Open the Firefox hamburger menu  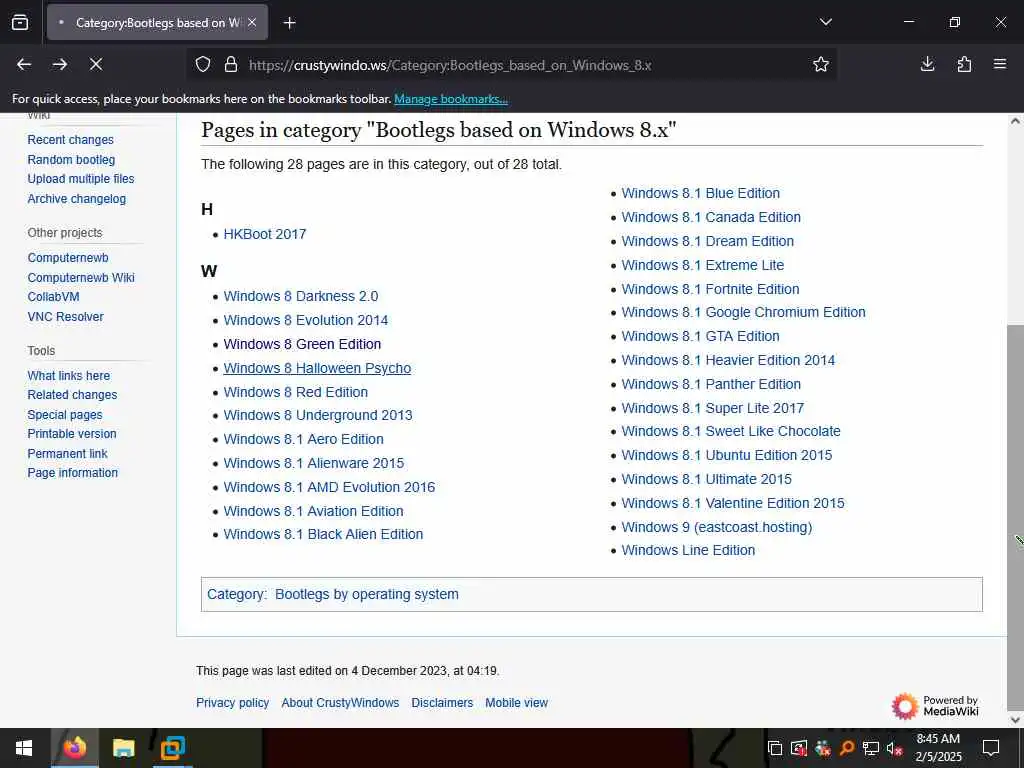click(x=1000, y=64)
